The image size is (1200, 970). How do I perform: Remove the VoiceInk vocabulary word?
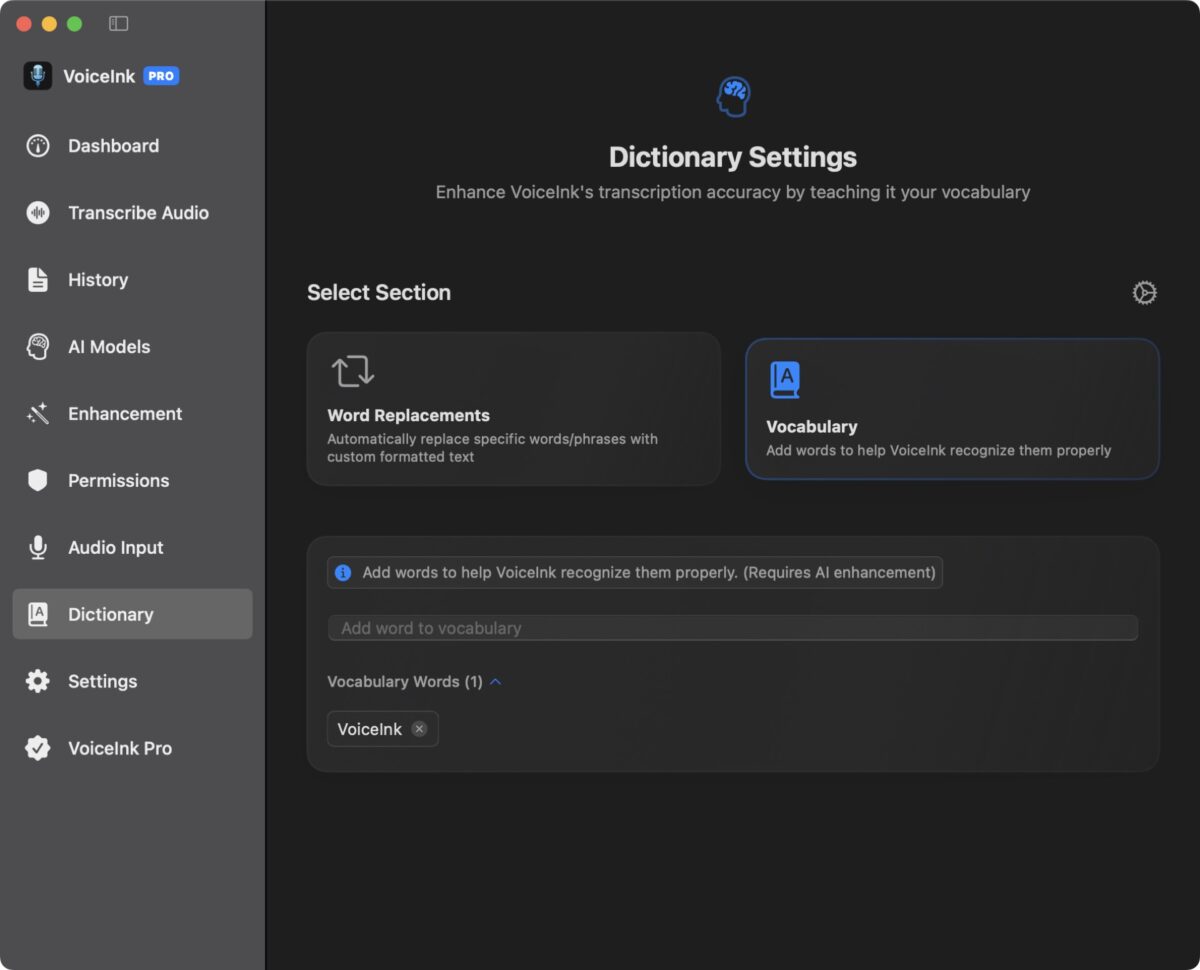tap(419, 729)
